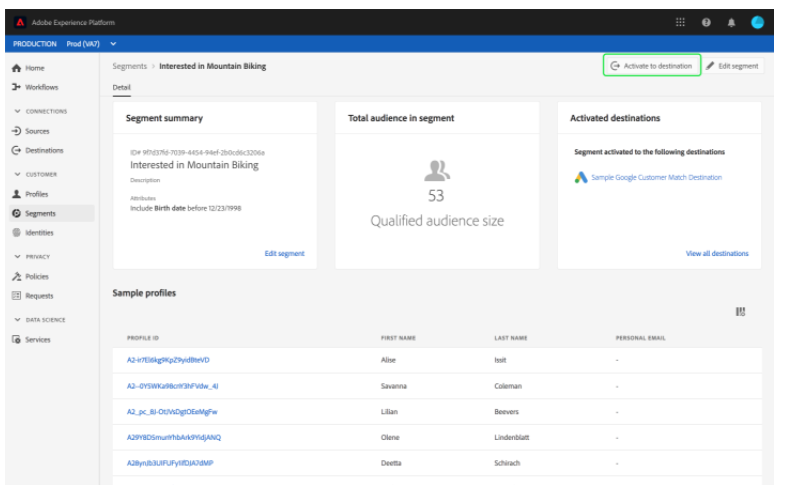Click the View all destinations link
797x487 pixels.
pos(716,253)
